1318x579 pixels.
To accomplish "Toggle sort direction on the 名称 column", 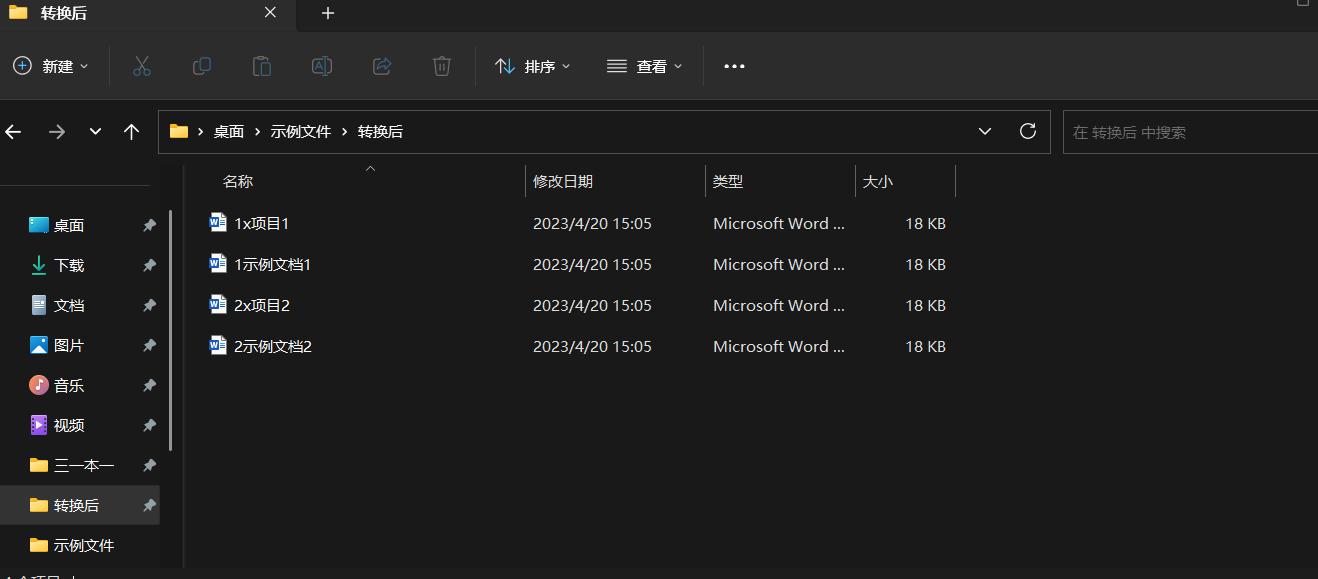I will (x=238, y=181).
